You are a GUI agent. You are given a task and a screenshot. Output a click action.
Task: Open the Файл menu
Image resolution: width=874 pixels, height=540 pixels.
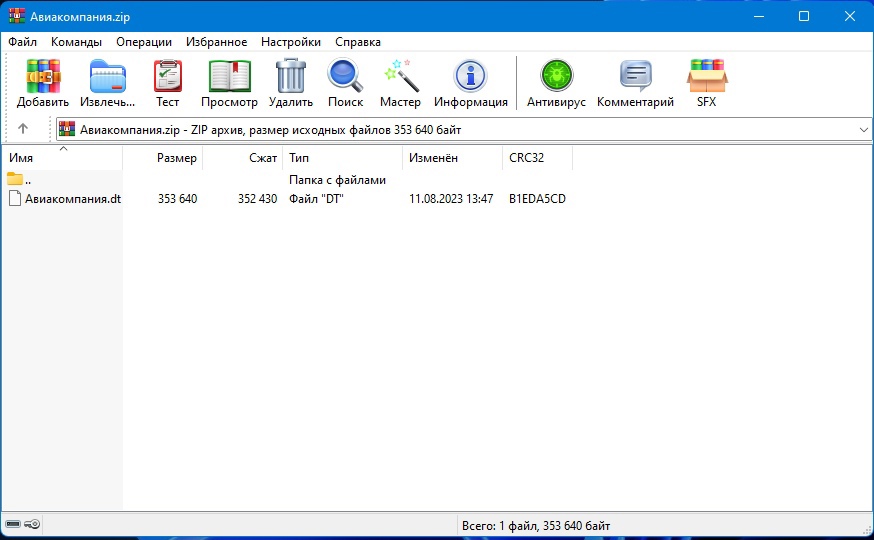22,42
